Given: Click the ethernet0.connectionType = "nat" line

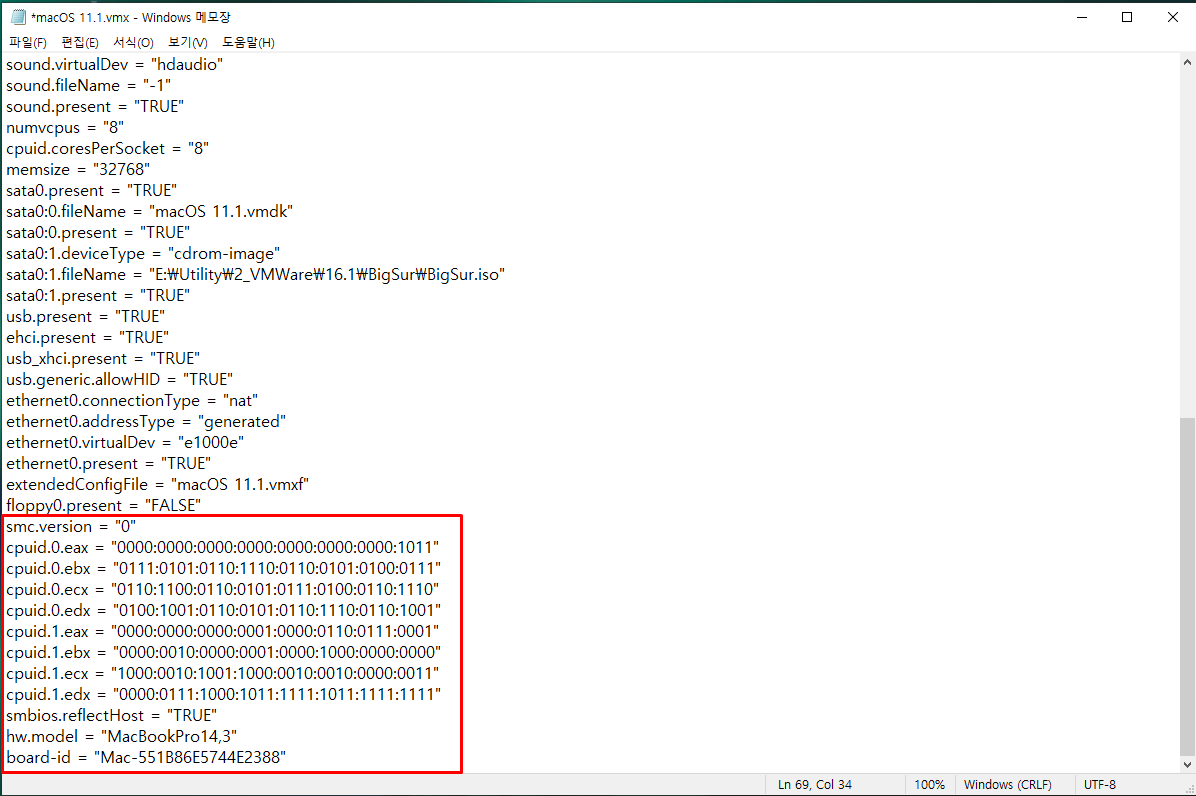Looking at the screenshot, I should (132, 400).
